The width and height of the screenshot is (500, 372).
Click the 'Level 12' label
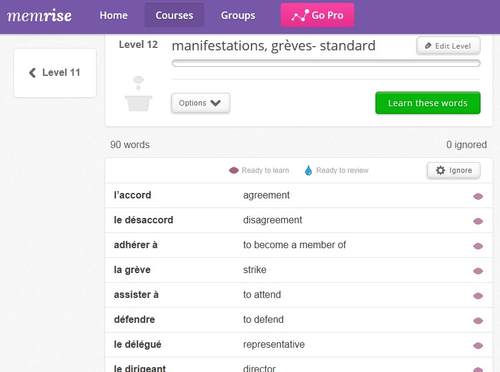coord(138,45)
